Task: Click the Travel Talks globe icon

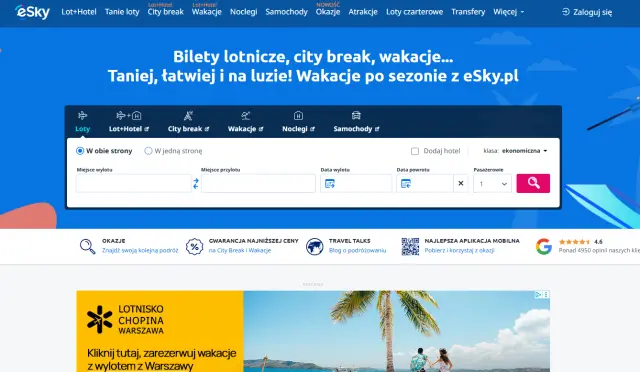Action: tap(315, 247)
